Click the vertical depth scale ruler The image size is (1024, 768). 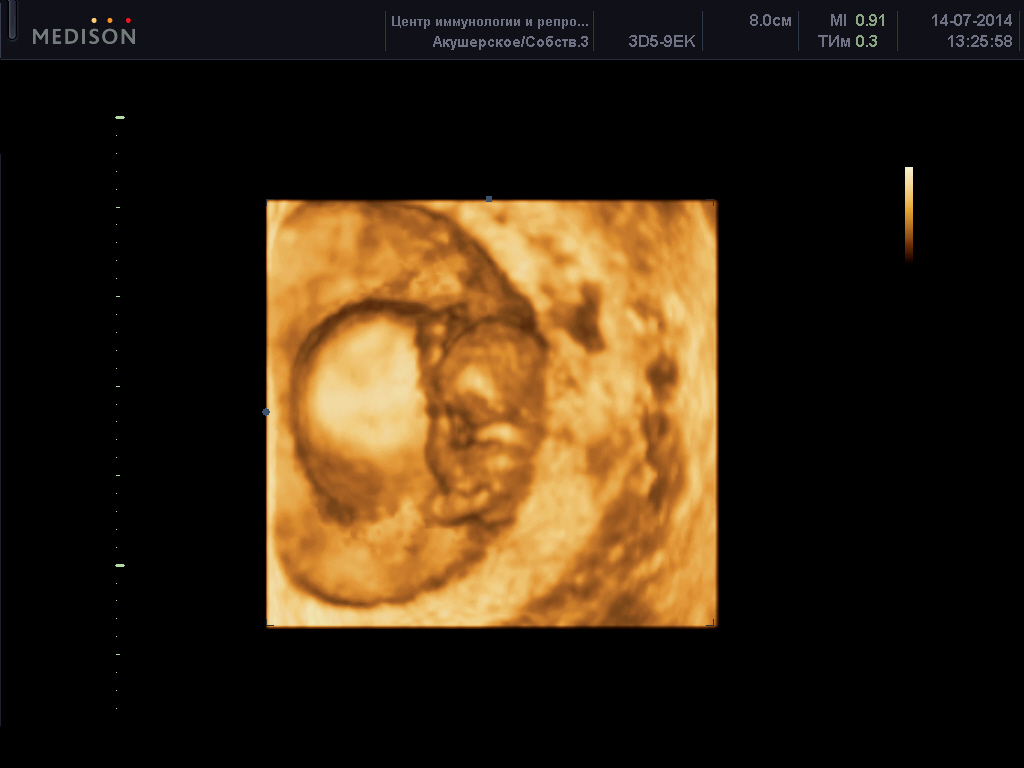pos(118,413)
